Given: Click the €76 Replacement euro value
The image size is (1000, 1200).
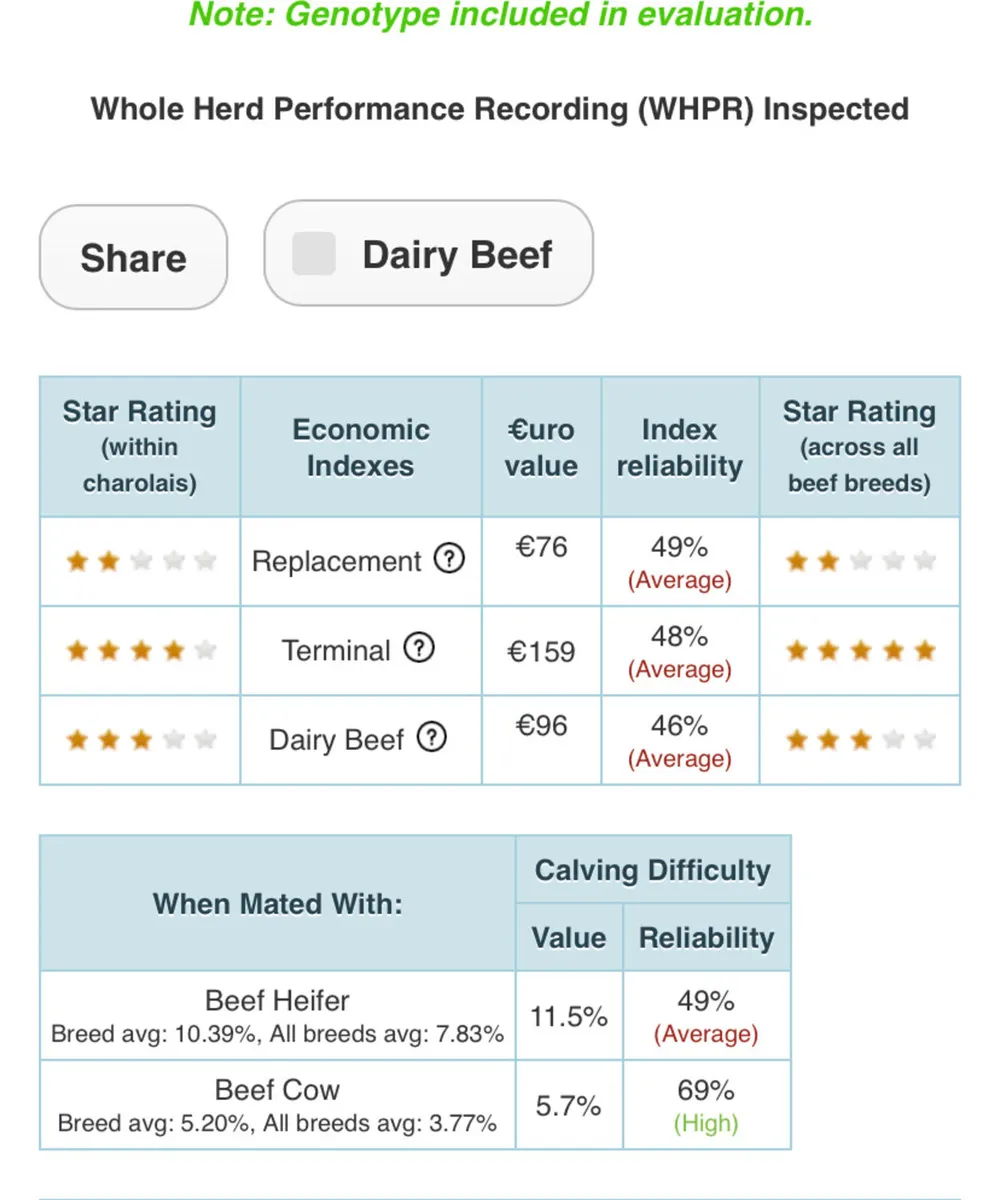Looking at the screenshot, I should click(541, 547).
